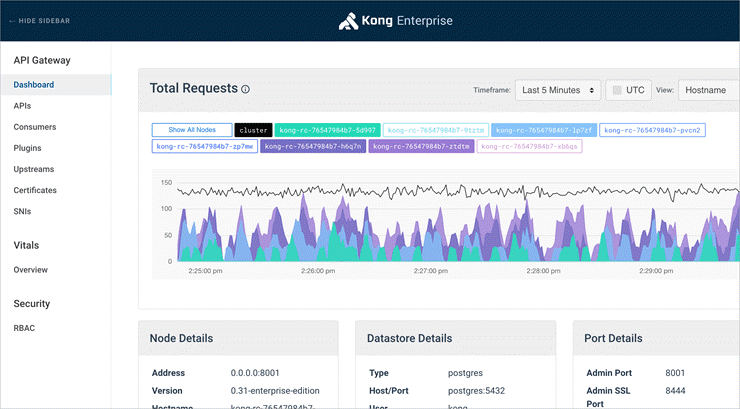Click the 2:25:00 pm axis label
Image resolution: width=740 pixels, height=409 pixels.
pyautogui.click(x=205, y=271)
